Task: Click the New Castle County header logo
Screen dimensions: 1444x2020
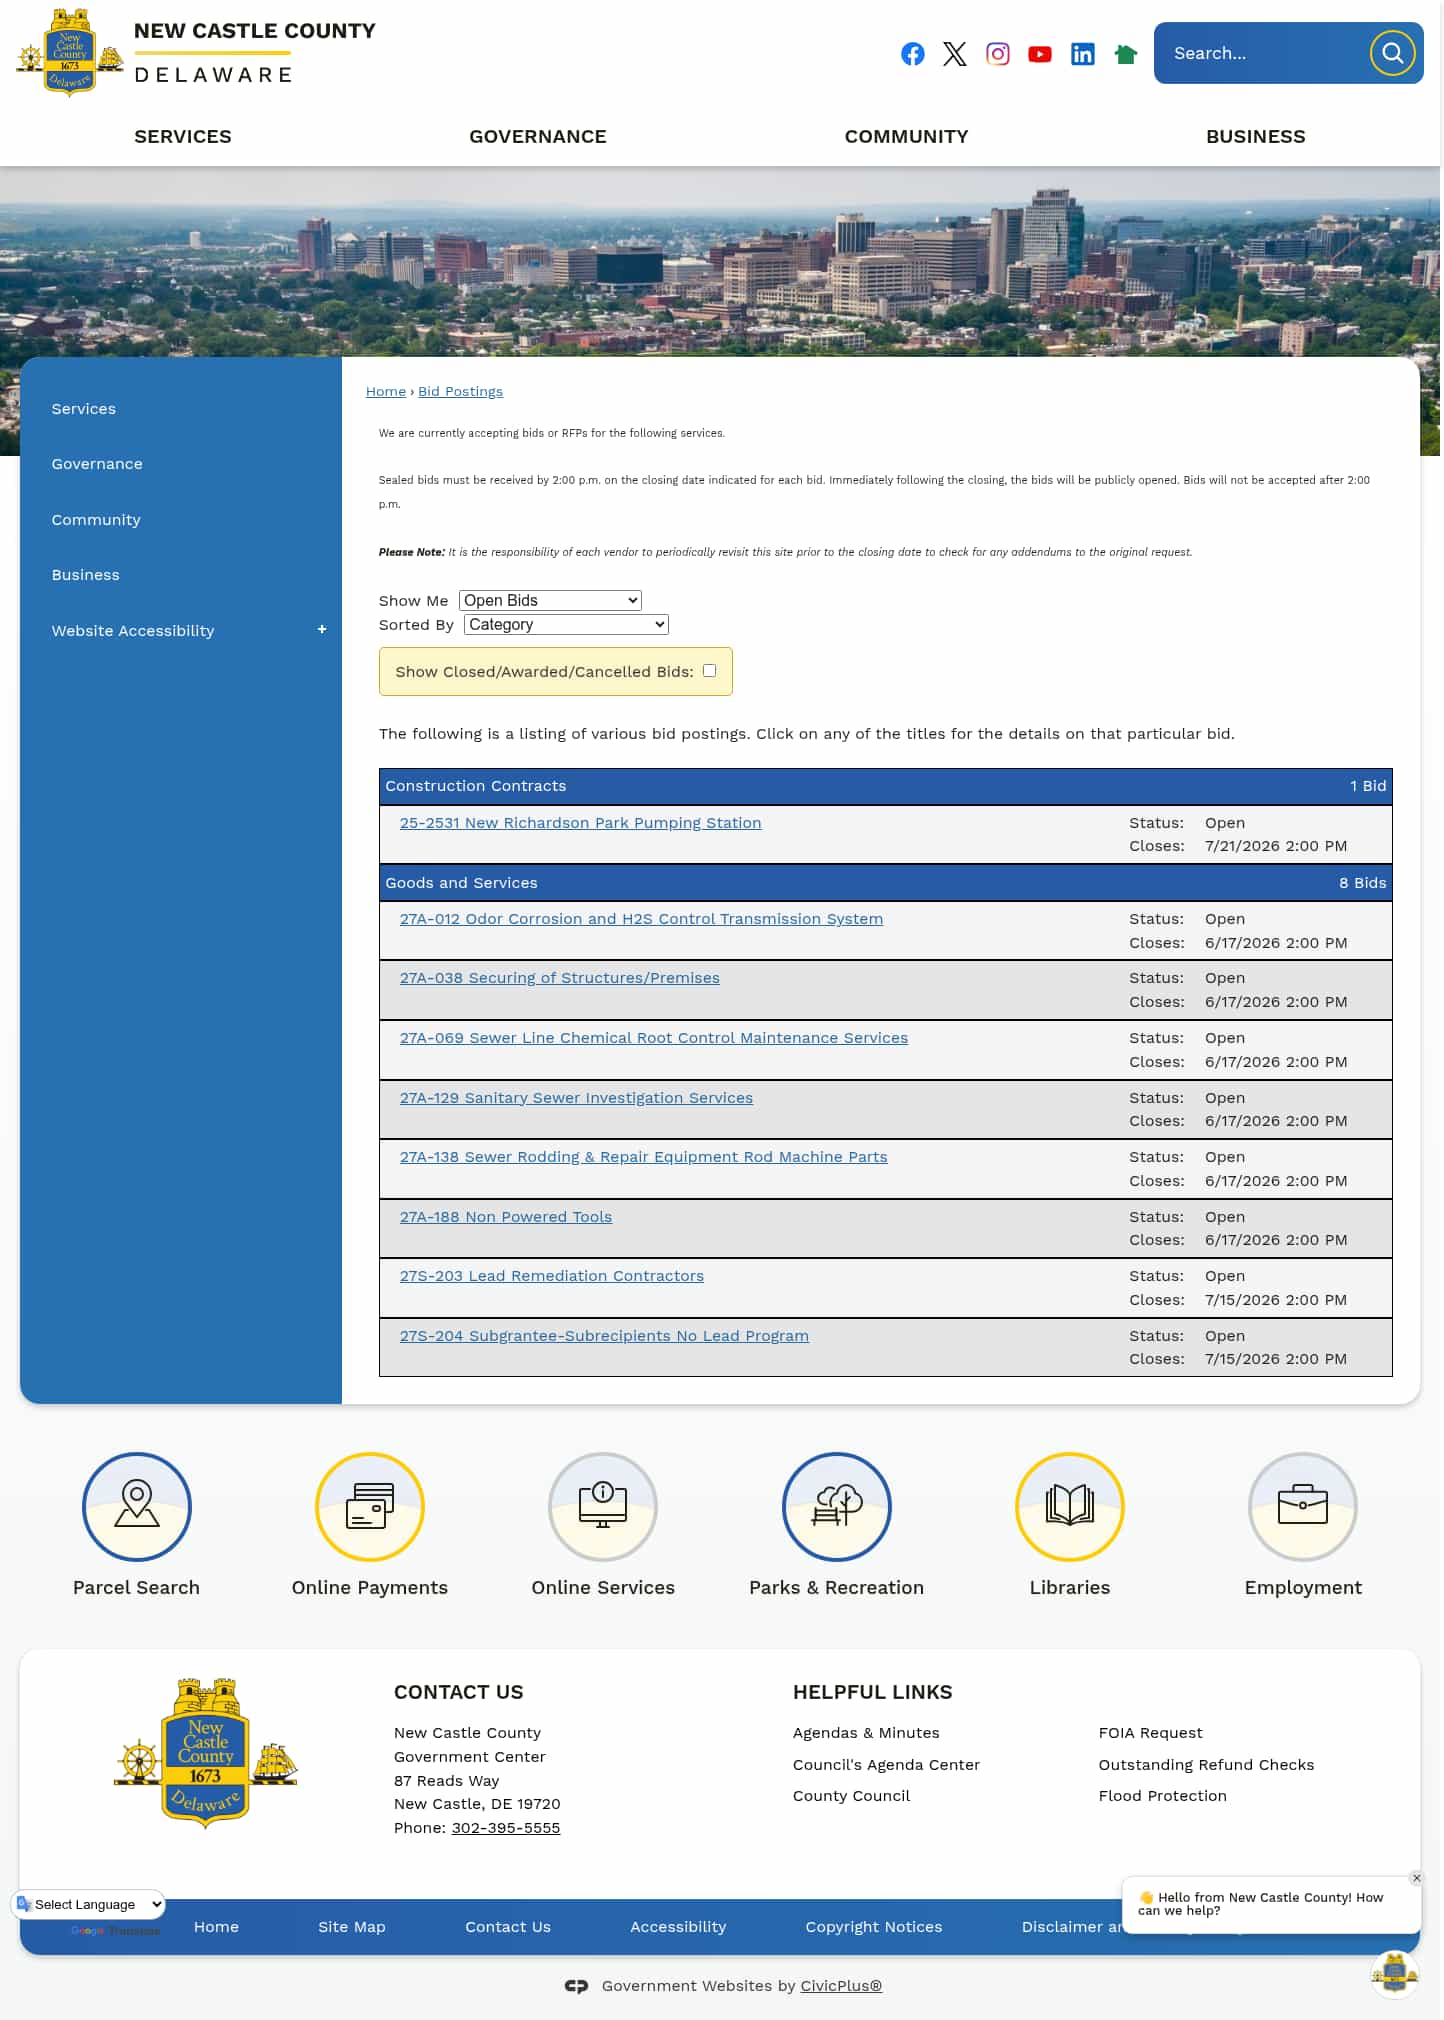Action: (196, 52)
